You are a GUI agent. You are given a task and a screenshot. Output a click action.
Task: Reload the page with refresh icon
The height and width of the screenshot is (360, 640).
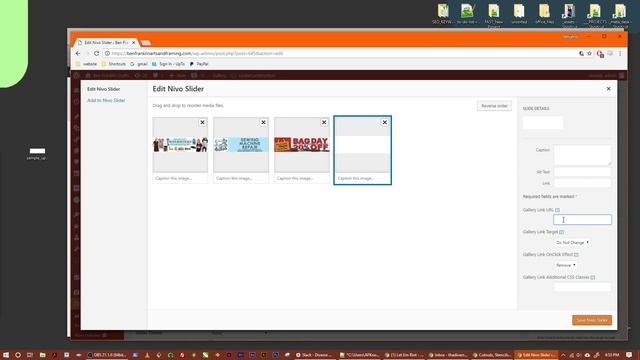click(96, 53)
